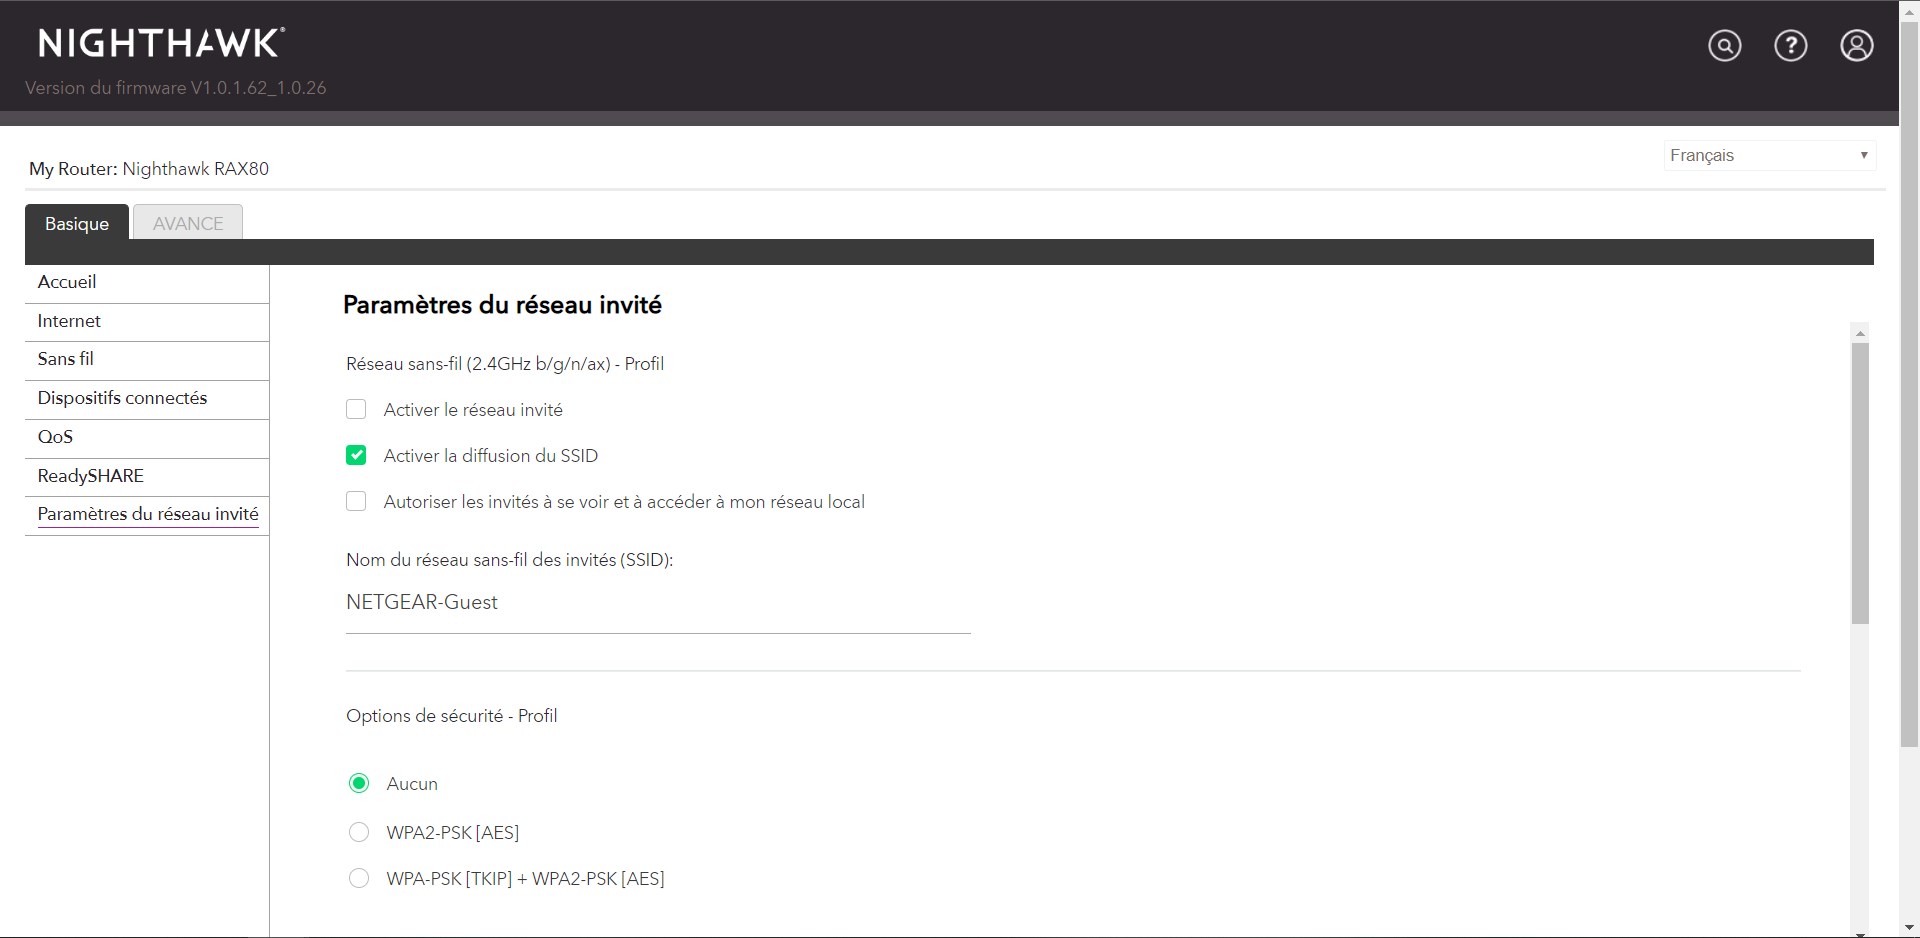Open the search icon in header
The height and width of the screenshot is (938, 1920).
point(1724,46)
